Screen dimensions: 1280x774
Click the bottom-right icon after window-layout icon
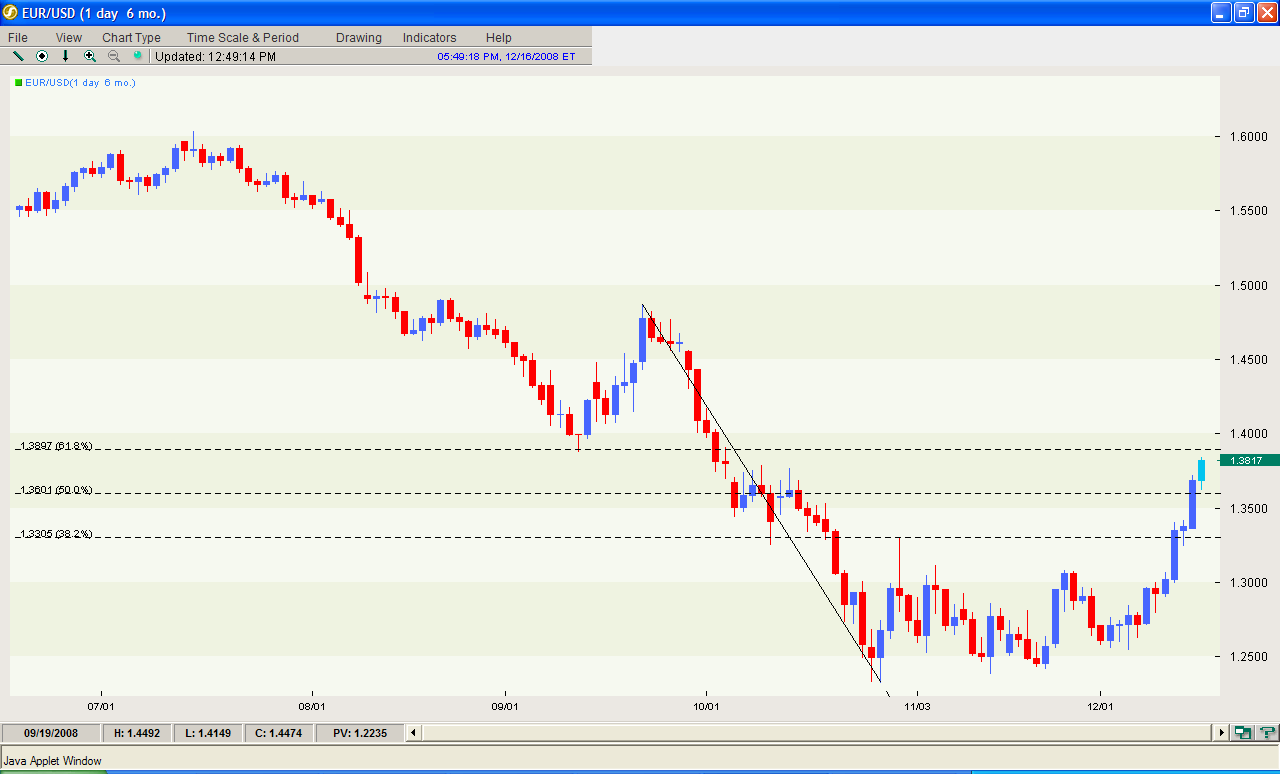point(1267,732)
